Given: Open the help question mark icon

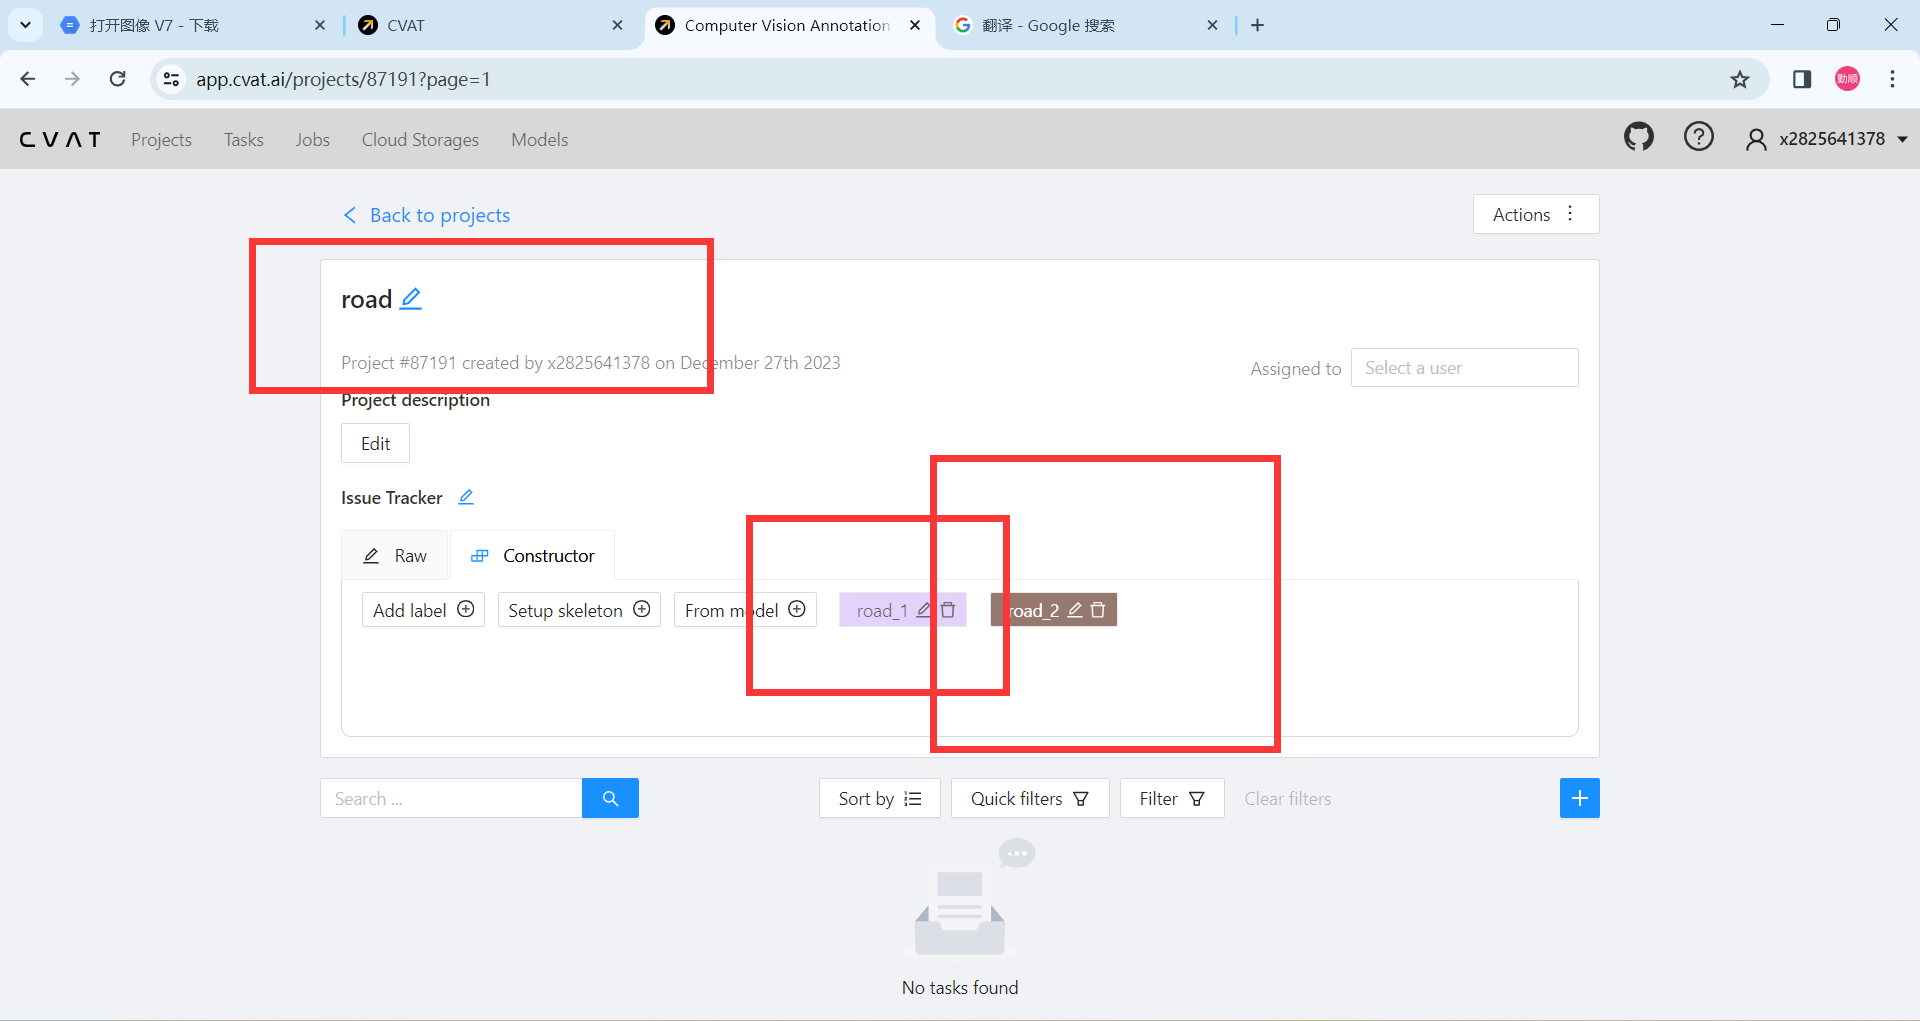Looking at the screenshot, I should coord(1698,137).
